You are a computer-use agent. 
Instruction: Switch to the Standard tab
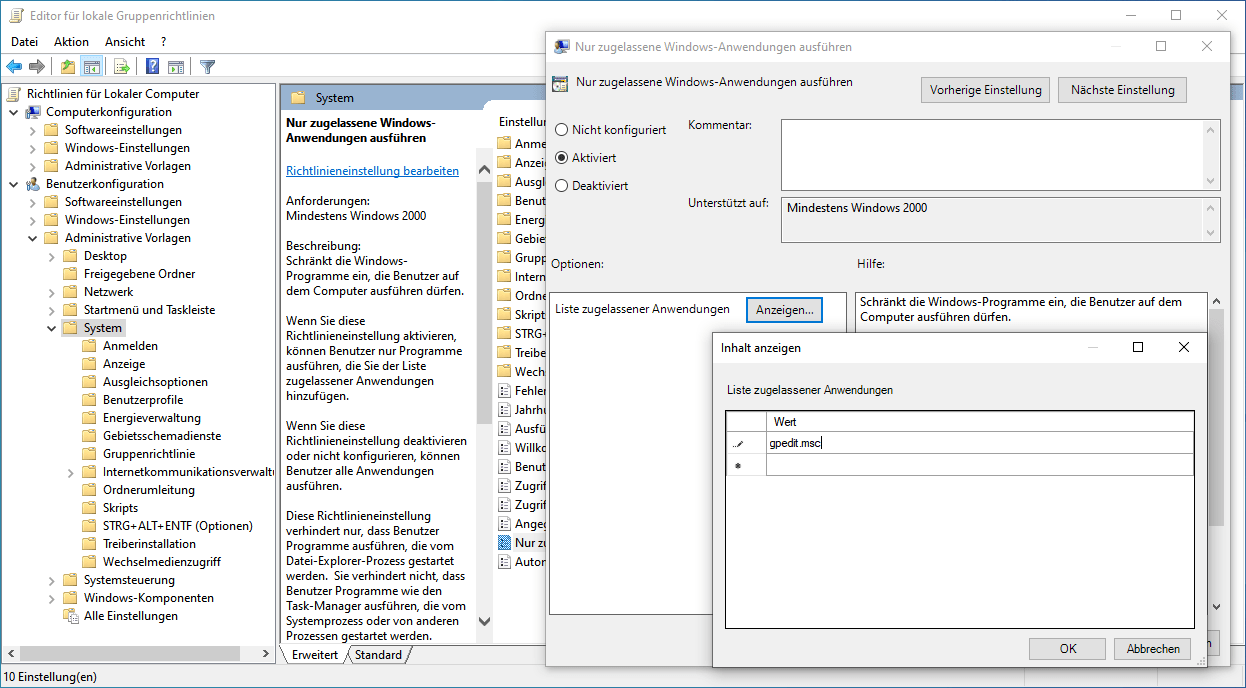coord(377,654)
